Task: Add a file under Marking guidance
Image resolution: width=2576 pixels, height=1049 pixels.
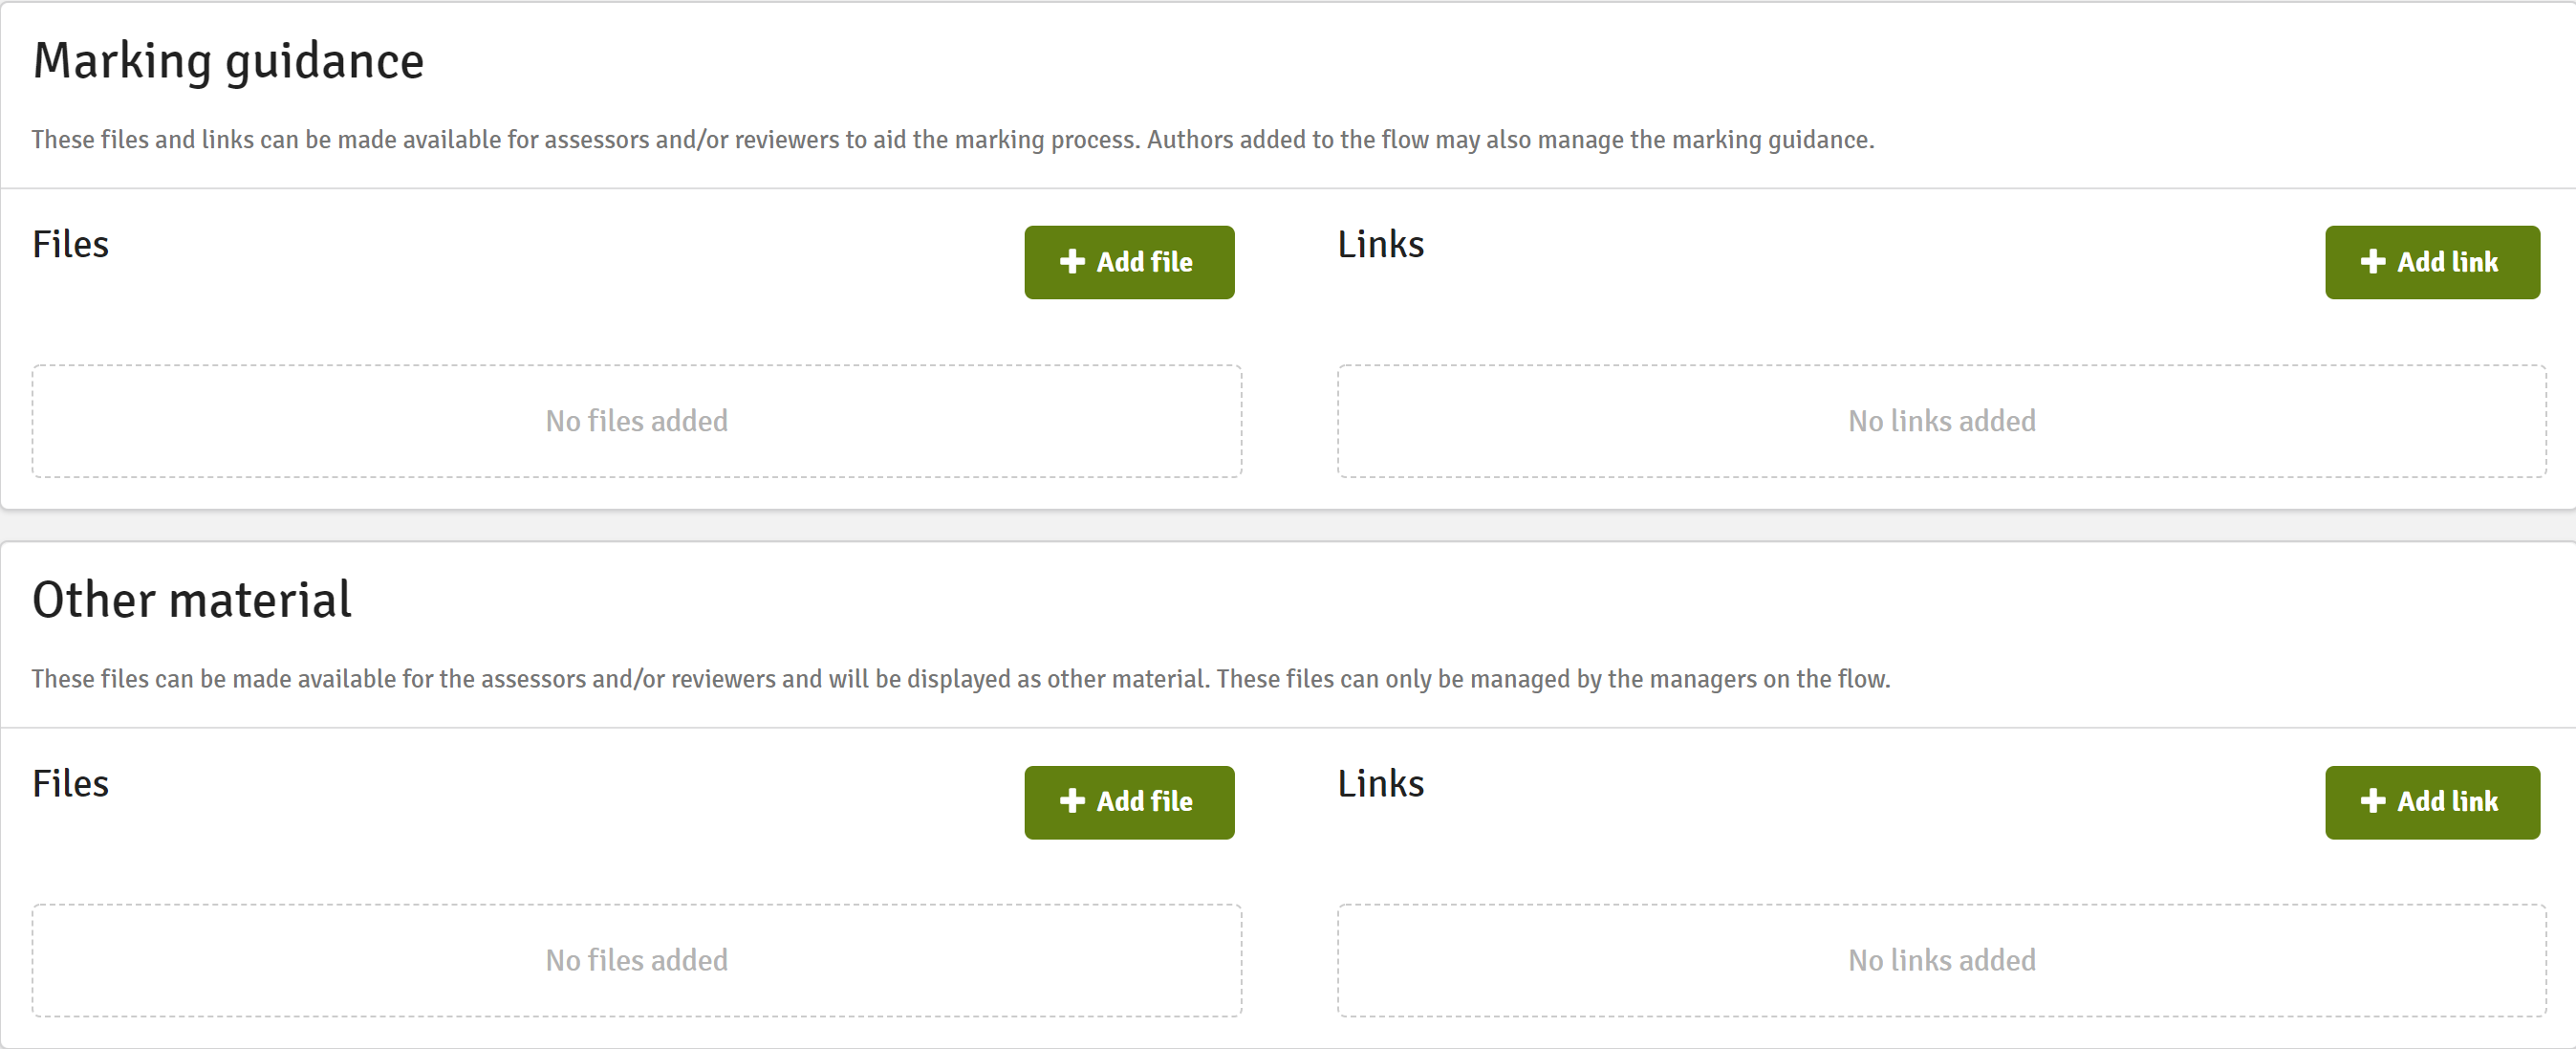Action: click(x=1129, y=262)
